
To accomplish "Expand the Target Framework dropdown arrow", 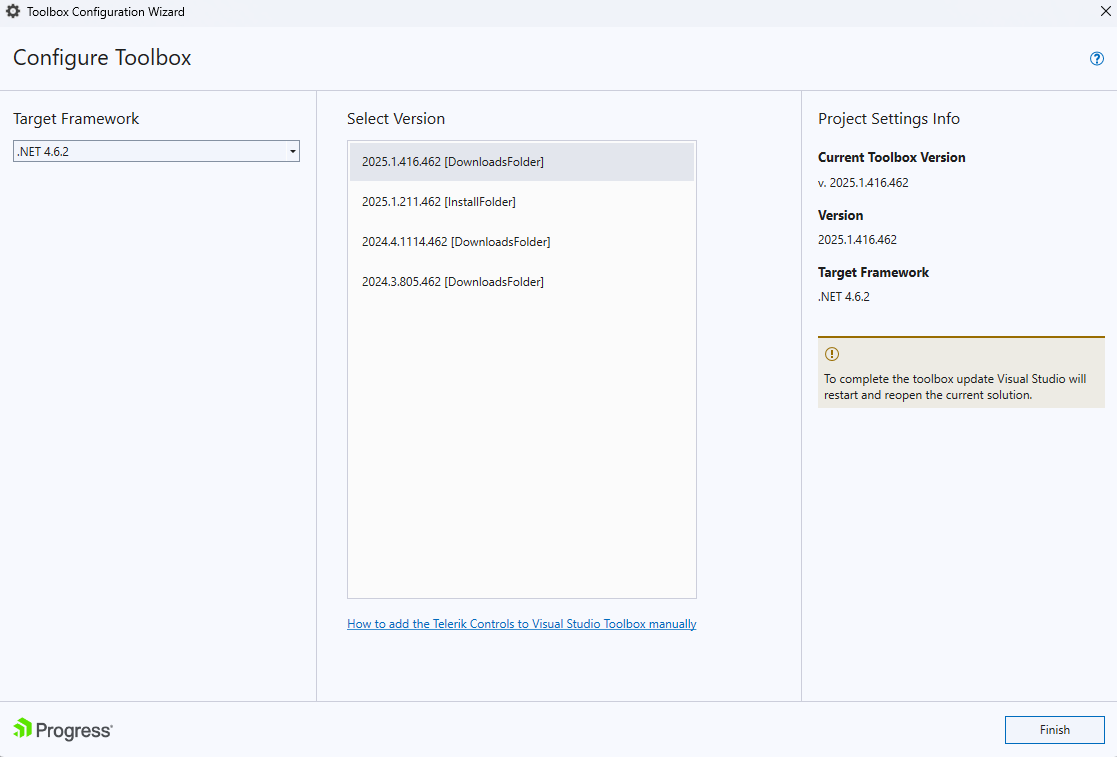I will (293, 151).
